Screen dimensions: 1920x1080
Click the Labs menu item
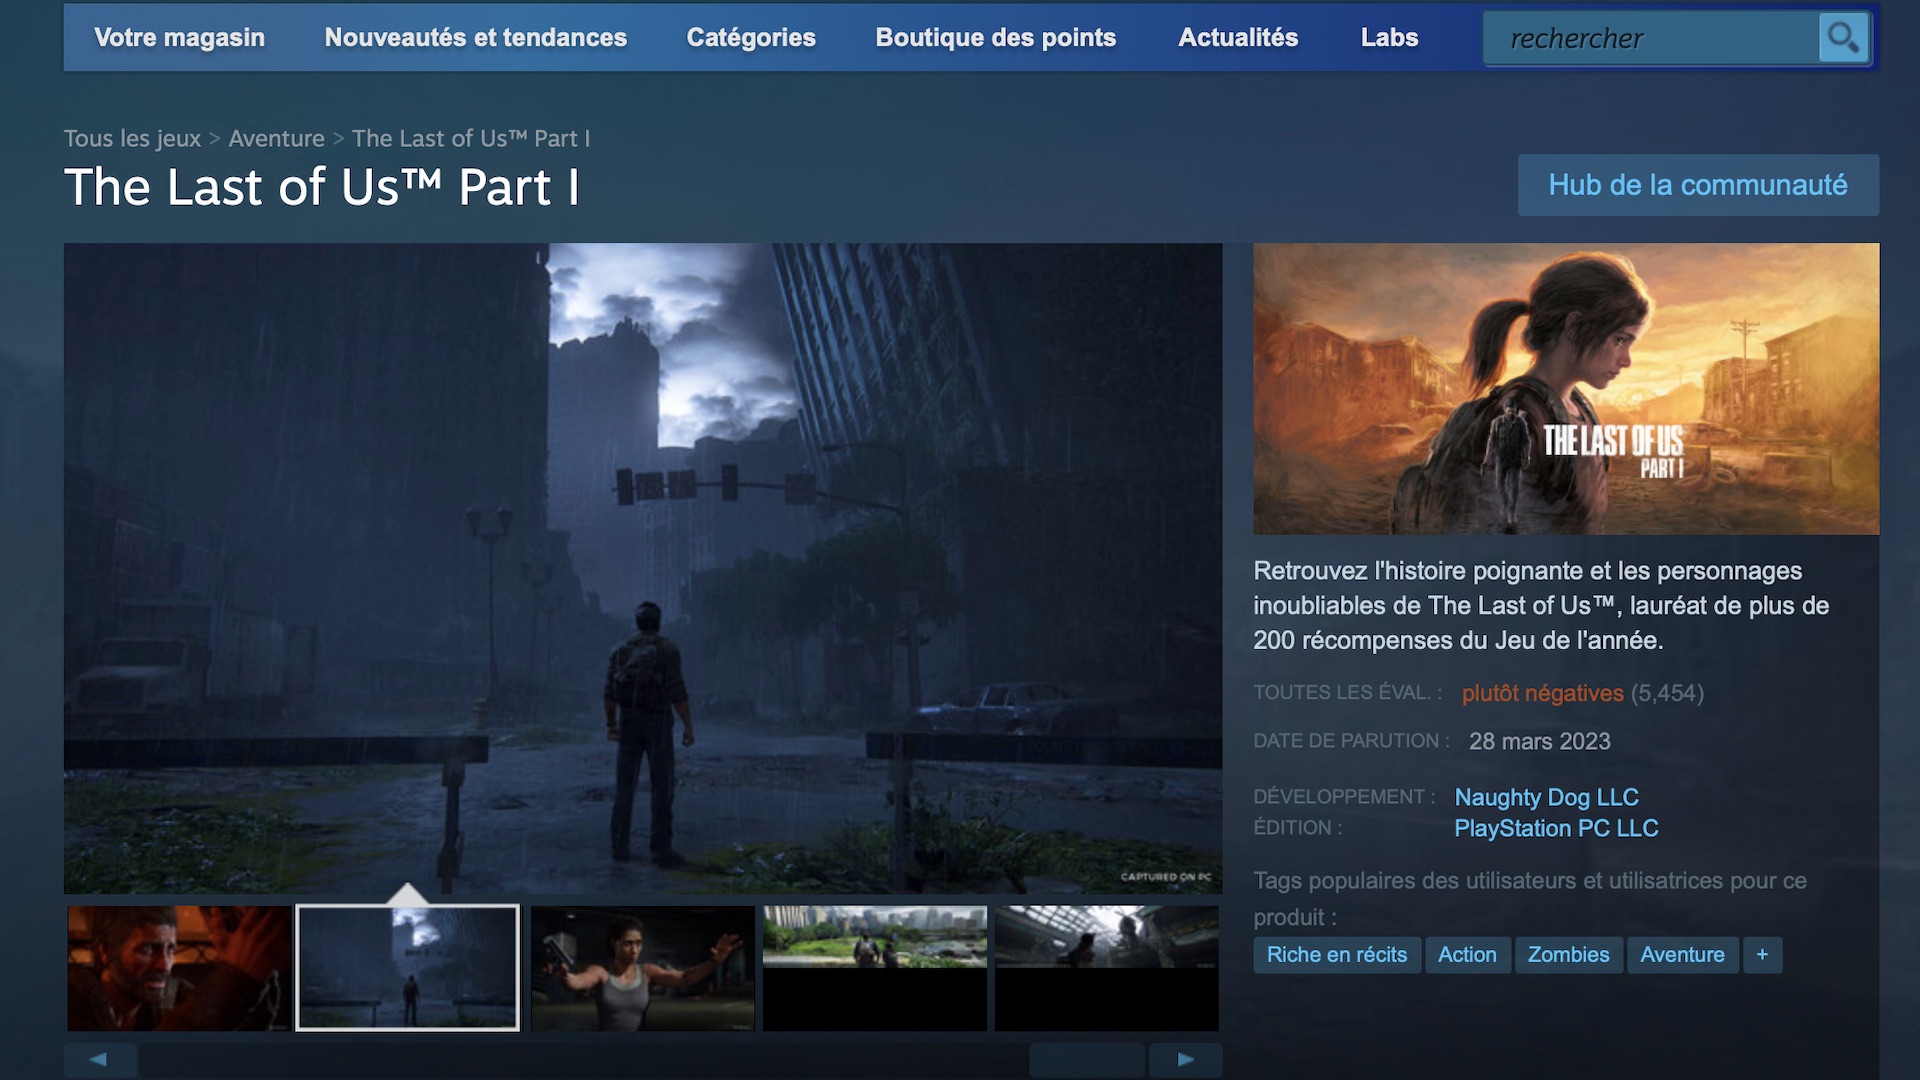point(1389,36)
